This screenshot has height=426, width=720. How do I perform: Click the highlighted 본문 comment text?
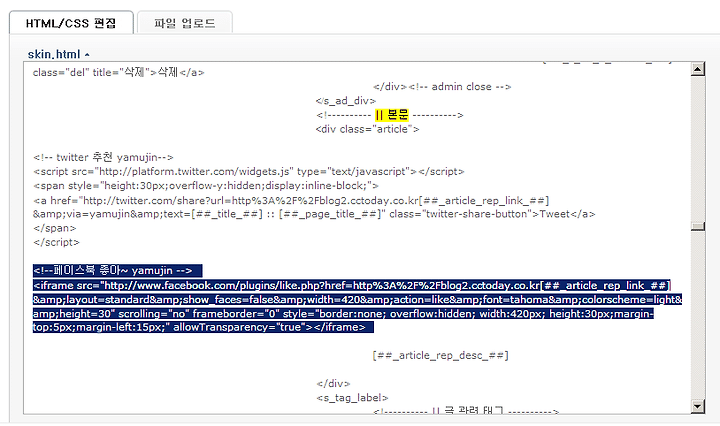391,115
